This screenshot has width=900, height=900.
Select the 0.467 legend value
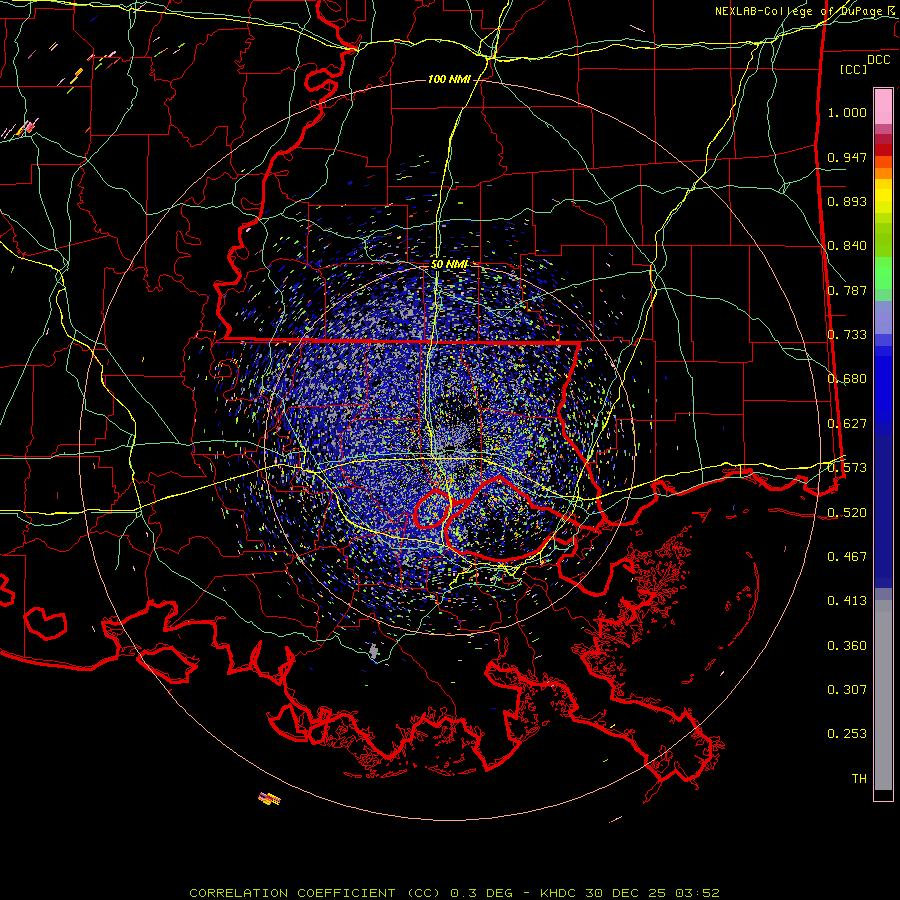tap(847, 557)
